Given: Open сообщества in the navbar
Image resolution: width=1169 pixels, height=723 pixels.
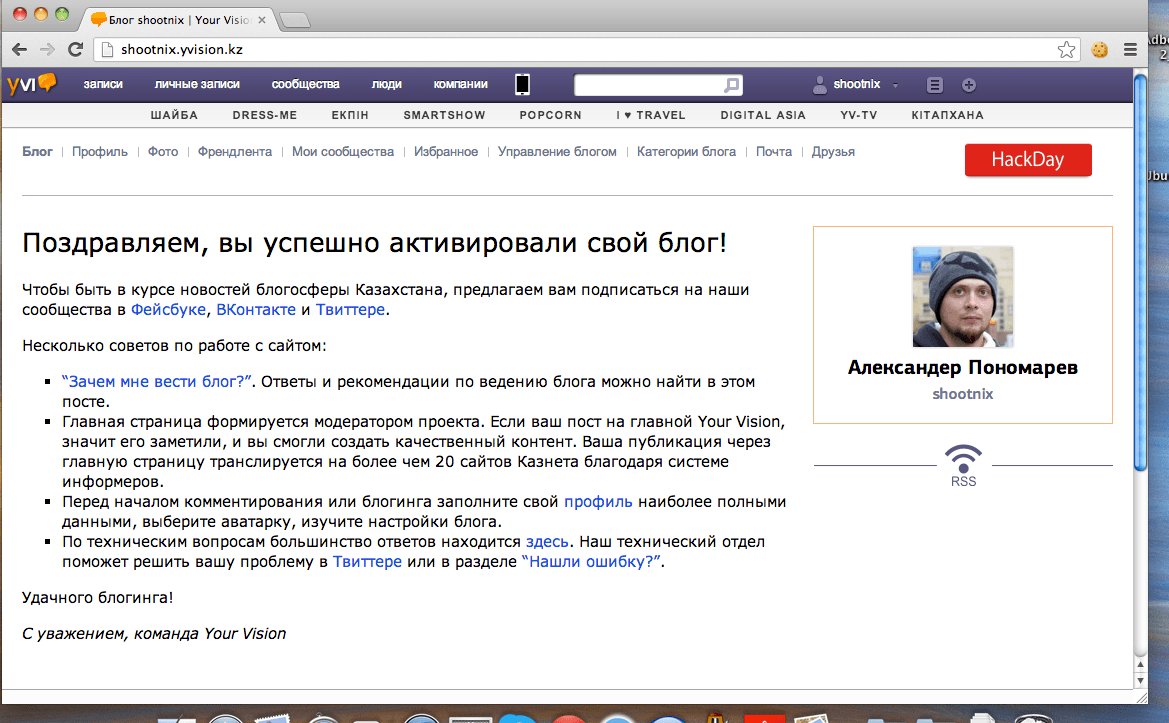Looking at the screenshot, I should (x=306, y=84).
